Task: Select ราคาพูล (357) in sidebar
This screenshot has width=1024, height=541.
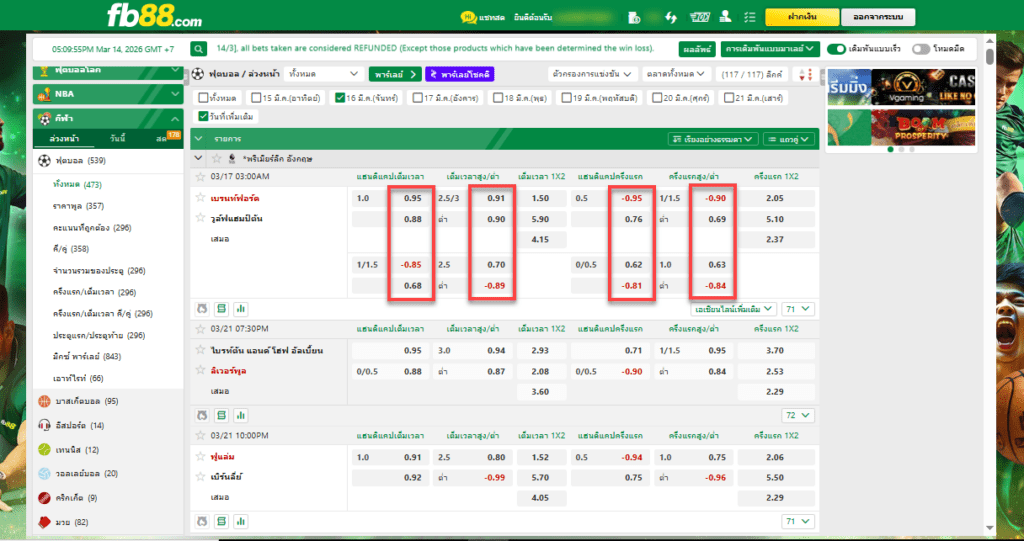Action: tap(78, 206)
